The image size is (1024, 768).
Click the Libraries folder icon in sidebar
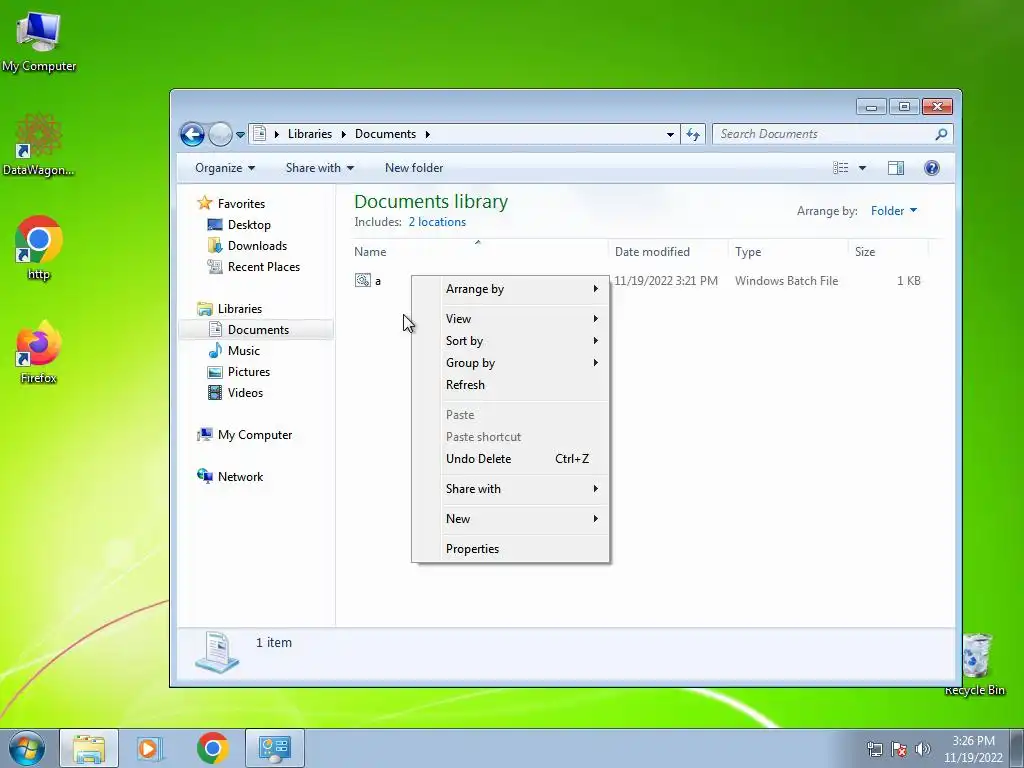[x=205, y=308]
